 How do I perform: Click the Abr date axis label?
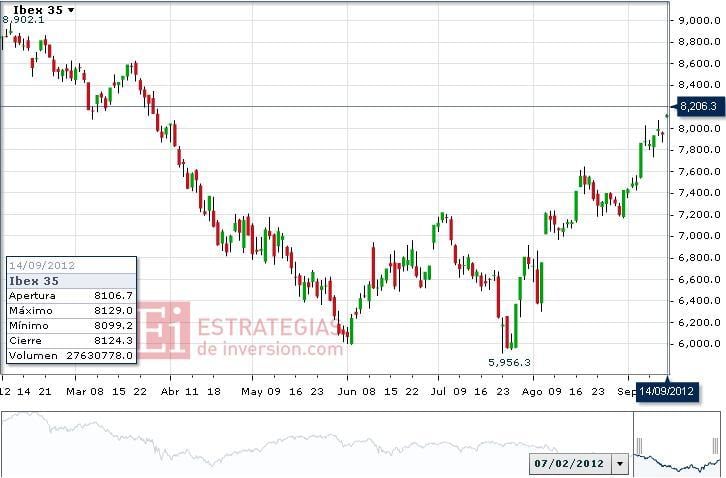170,392
